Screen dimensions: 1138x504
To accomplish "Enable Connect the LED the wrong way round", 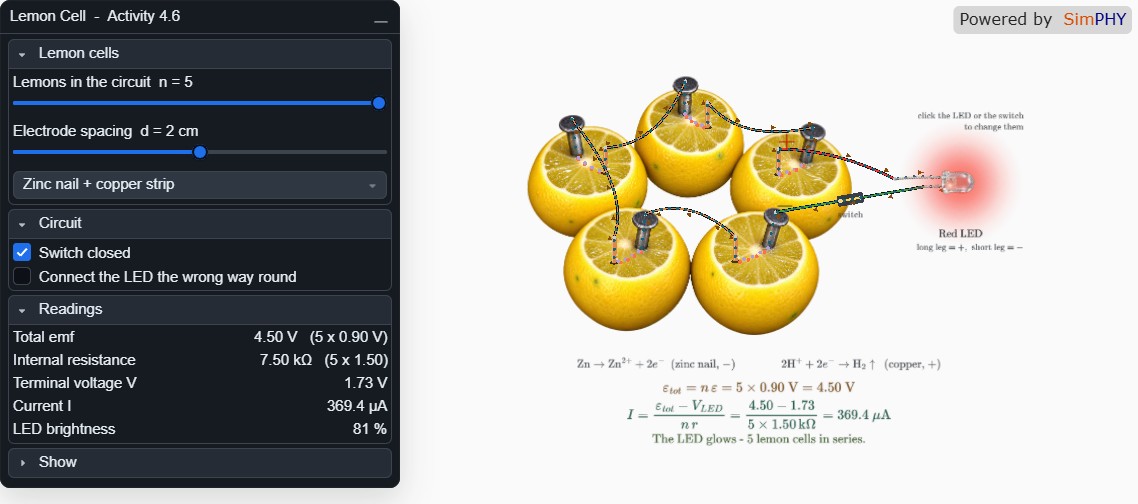I will pyautogui.click(x=22, y=277).
